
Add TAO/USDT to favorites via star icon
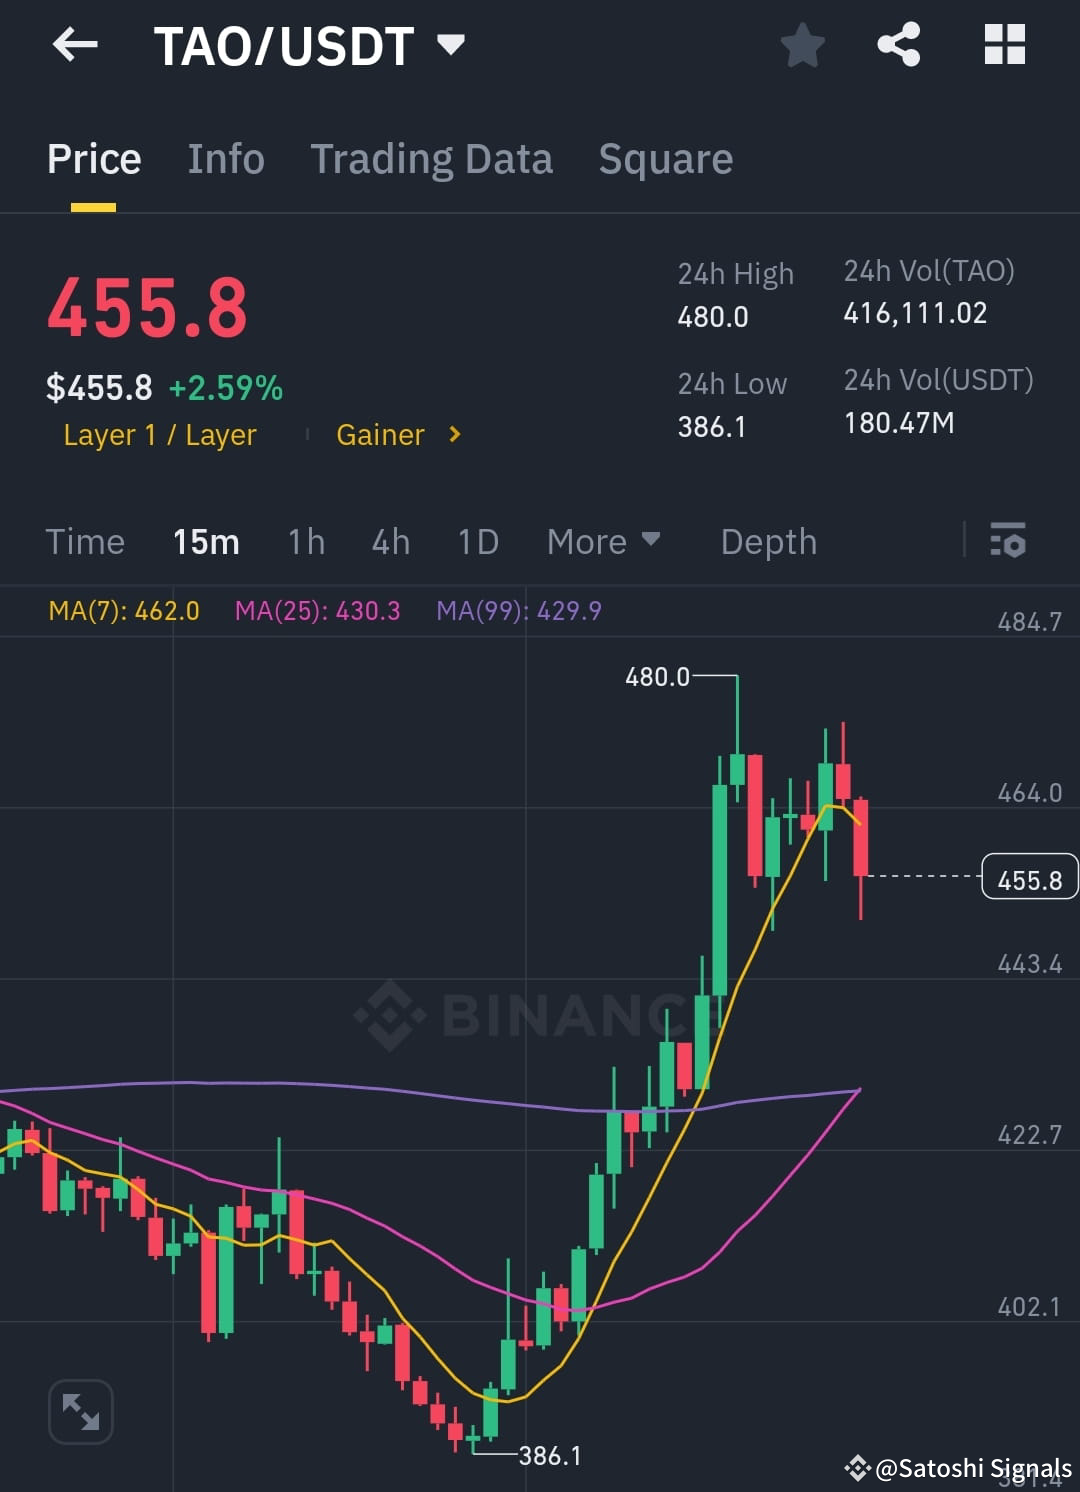point(803,45)
